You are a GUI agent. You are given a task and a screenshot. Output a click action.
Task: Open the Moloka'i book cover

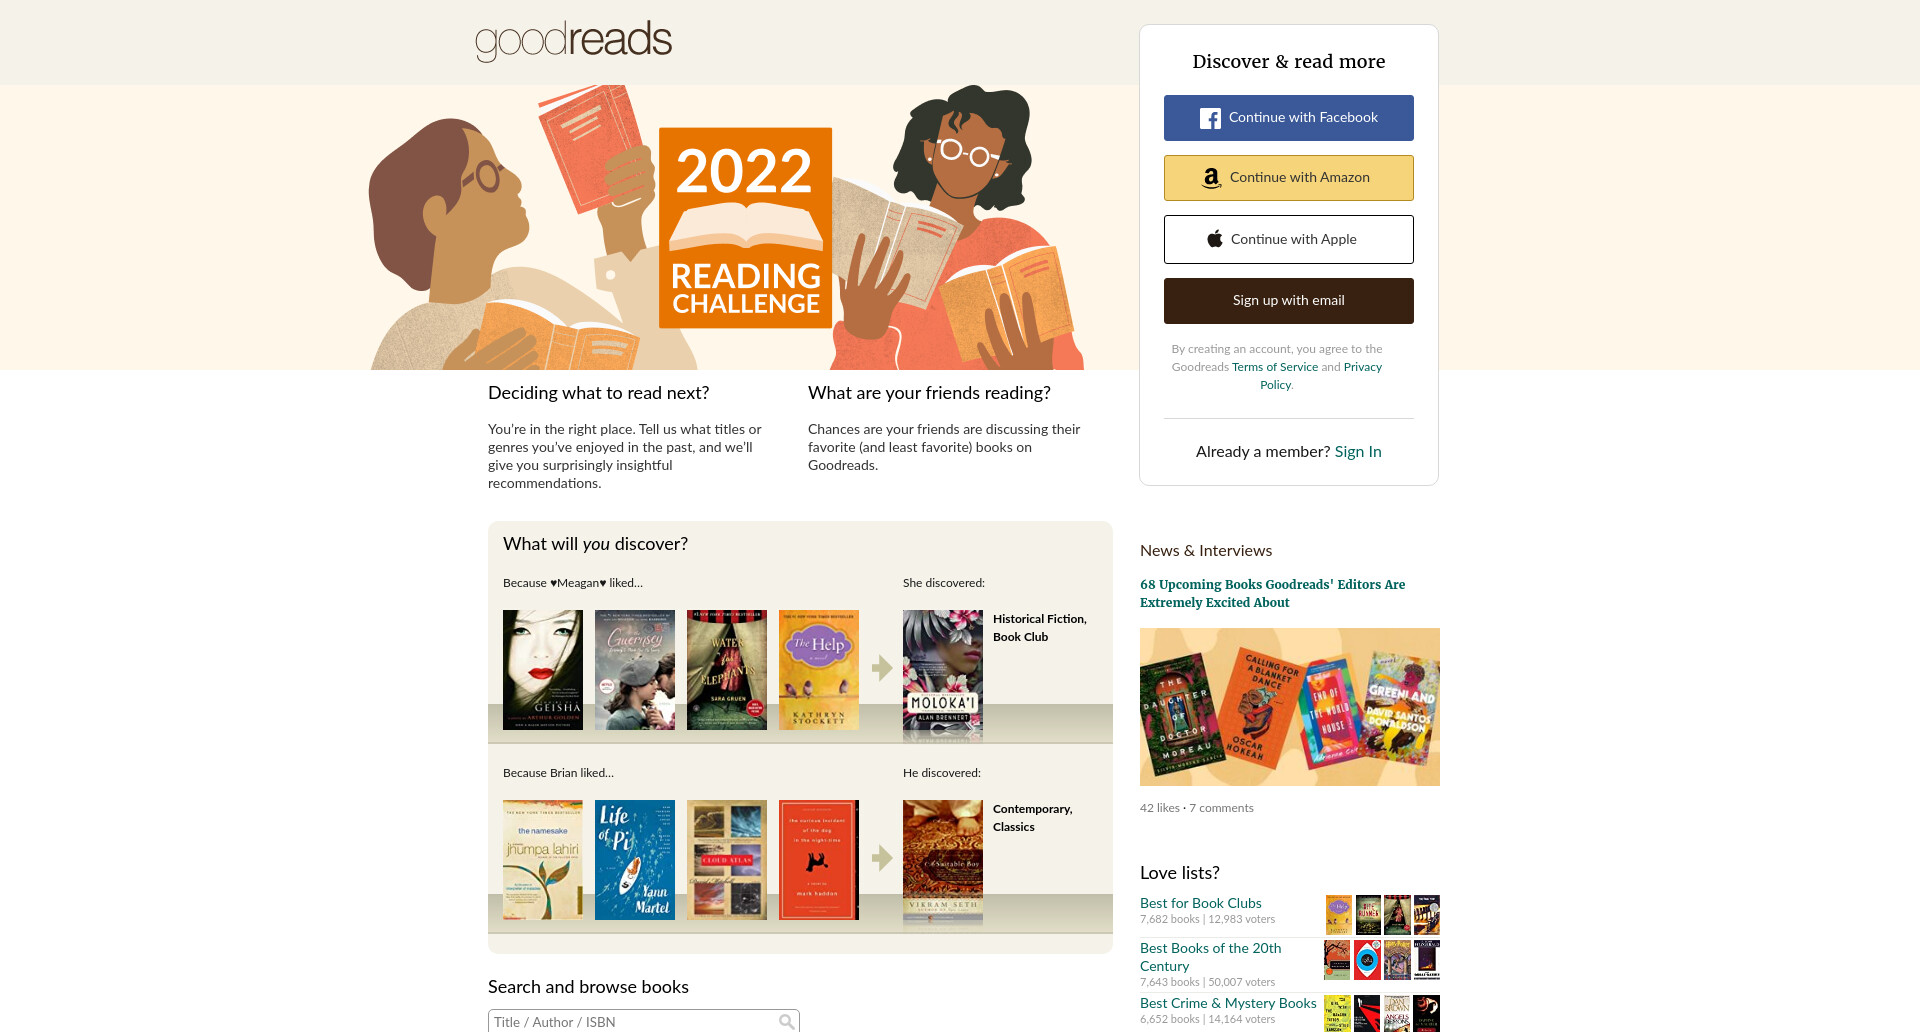942,675
